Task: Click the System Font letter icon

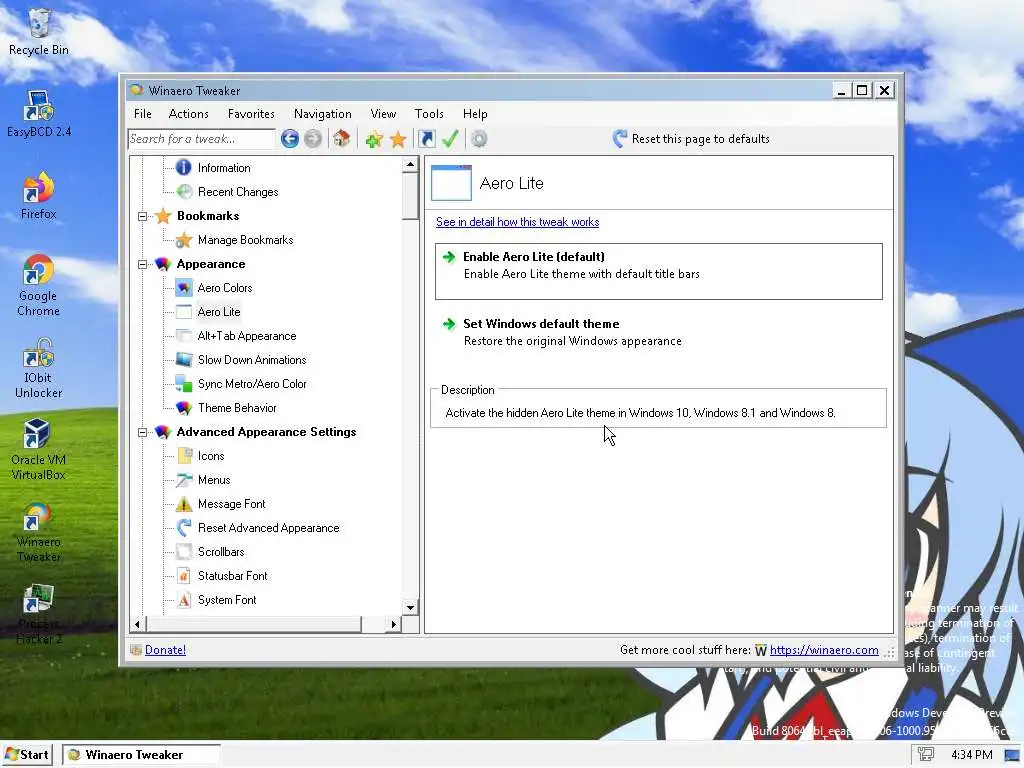Action: 184,600
